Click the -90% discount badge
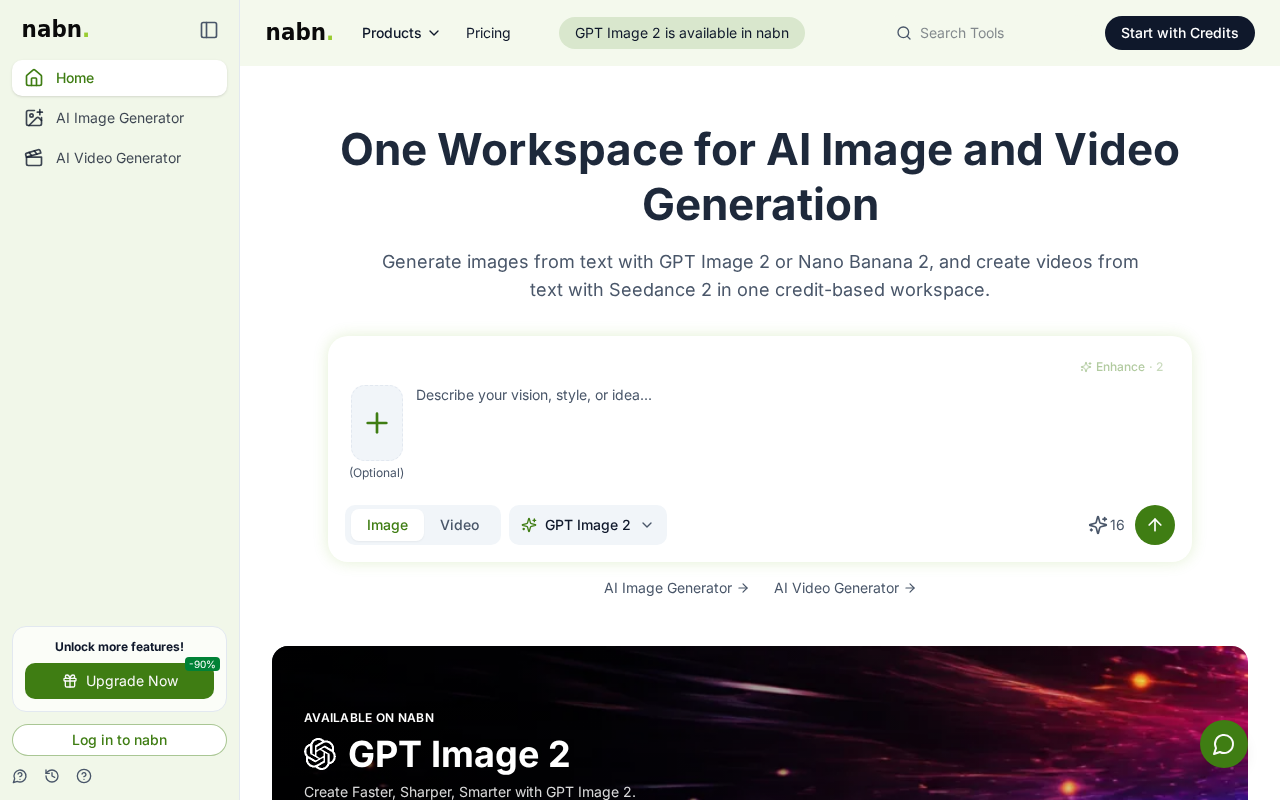Image resolution: width=1280 pixels, height=800 pixels. (x=203, y=664)
